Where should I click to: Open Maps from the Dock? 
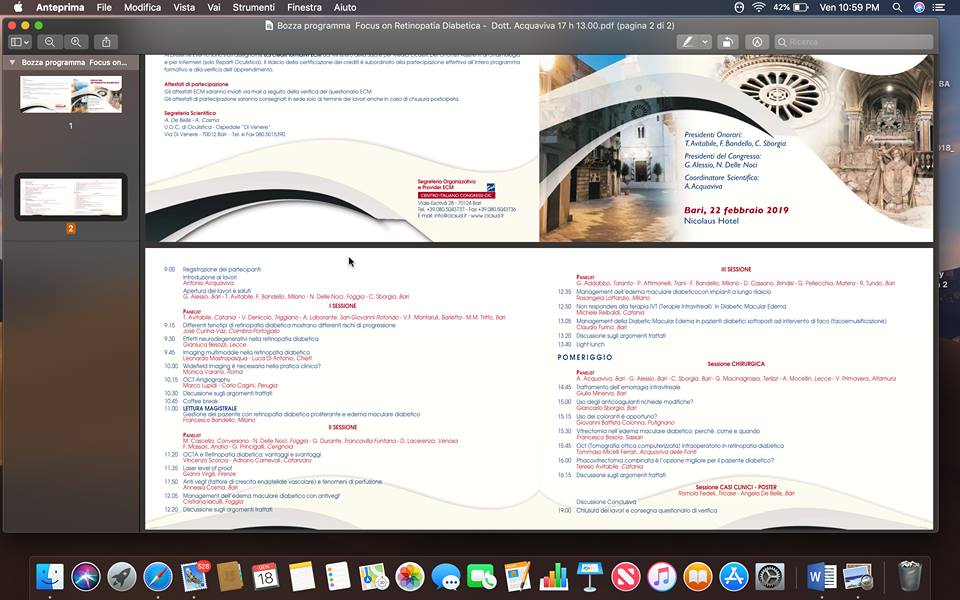(373, 576)
